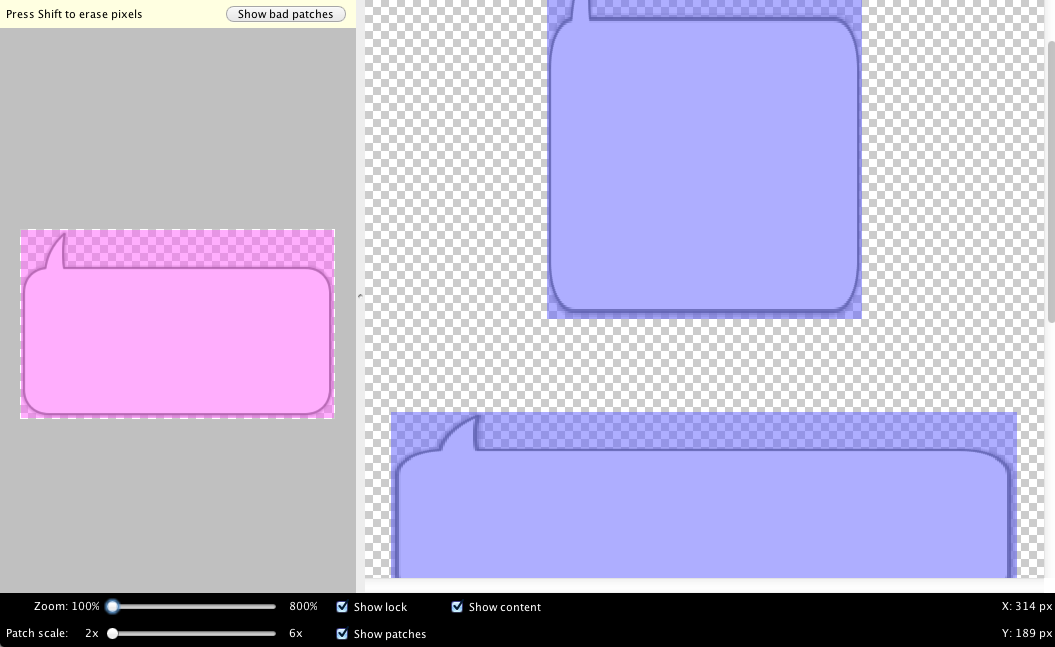Click the split-pane divider collapse arrow
Image resolution: width=1055 pixels, height=647 pixels.
pyautogui.click(x=360, y=296)
